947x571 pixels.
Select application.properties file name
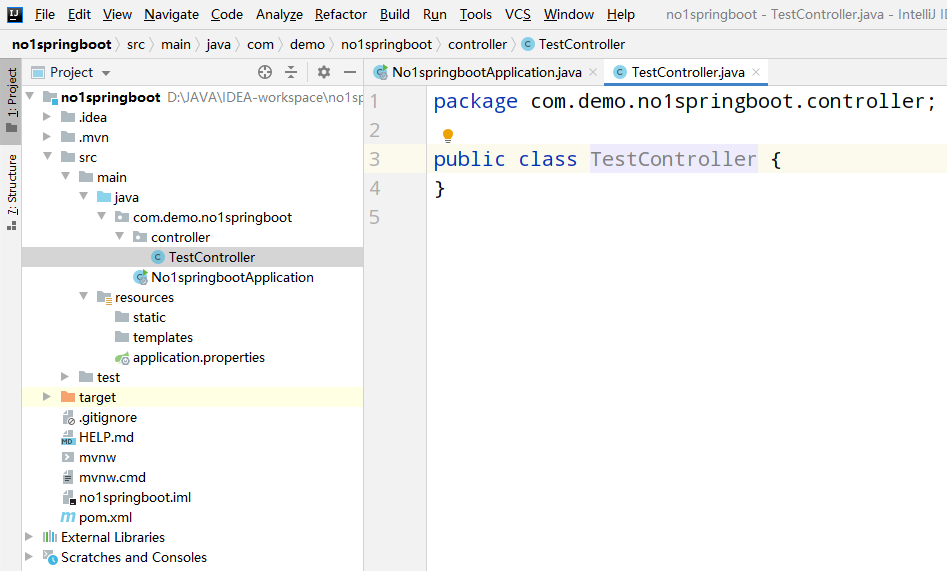(199, 357)
